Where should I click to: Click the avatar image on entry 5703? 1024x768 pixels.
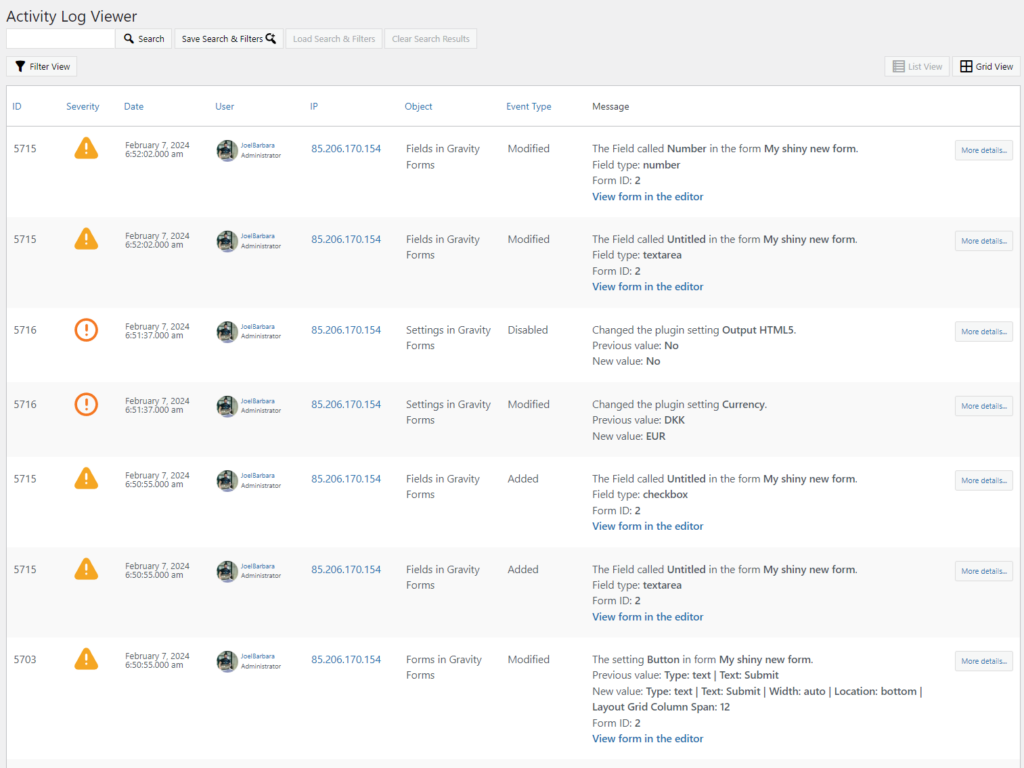pyautogui.click(x=228, y=661)
